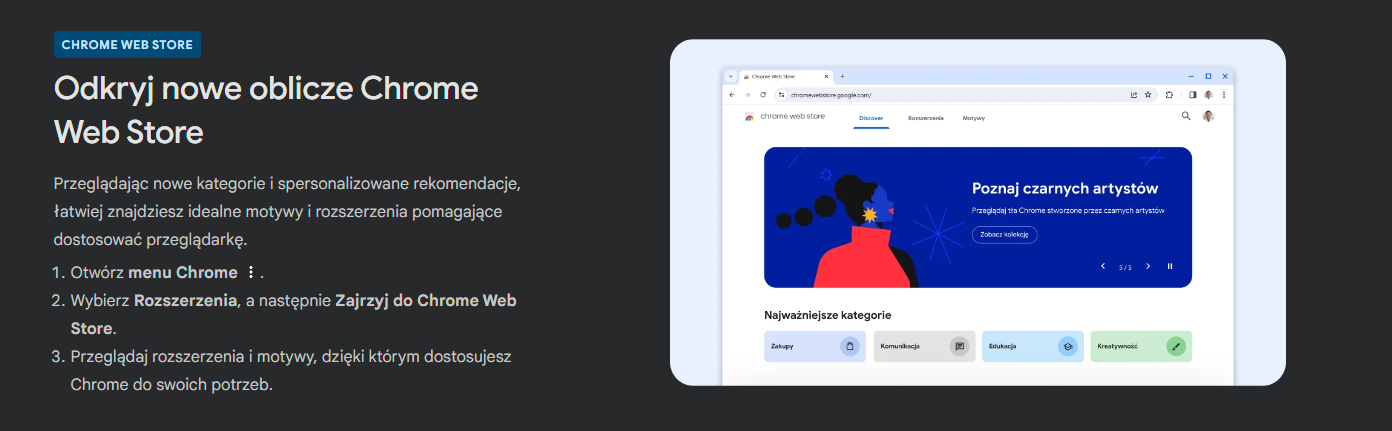The image size is (1392, 431).
Task: Click the back arrow in the browser toolbar
Action: coord(732,95)
